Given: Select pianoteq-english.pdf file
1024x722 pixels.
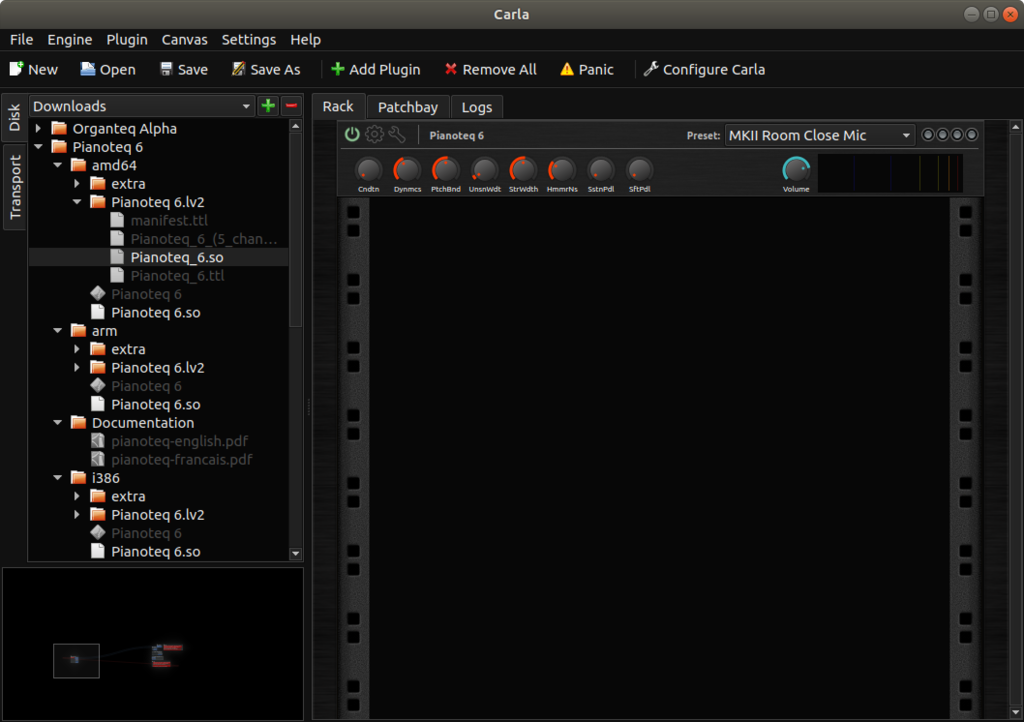Looking at the screenshot, I should [180, 441].
